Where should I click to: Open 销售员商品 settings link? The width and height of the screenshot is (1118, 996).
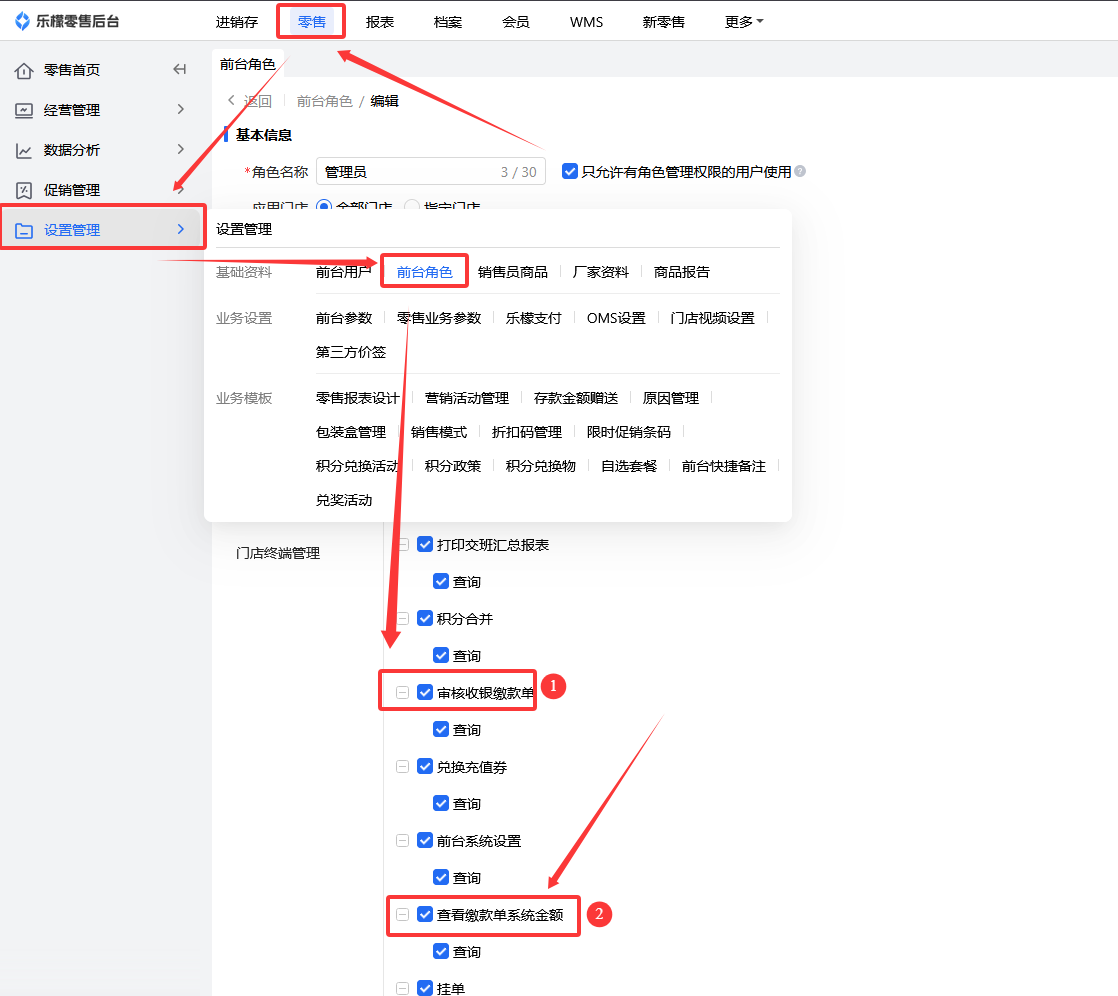[x=513, y=272]
